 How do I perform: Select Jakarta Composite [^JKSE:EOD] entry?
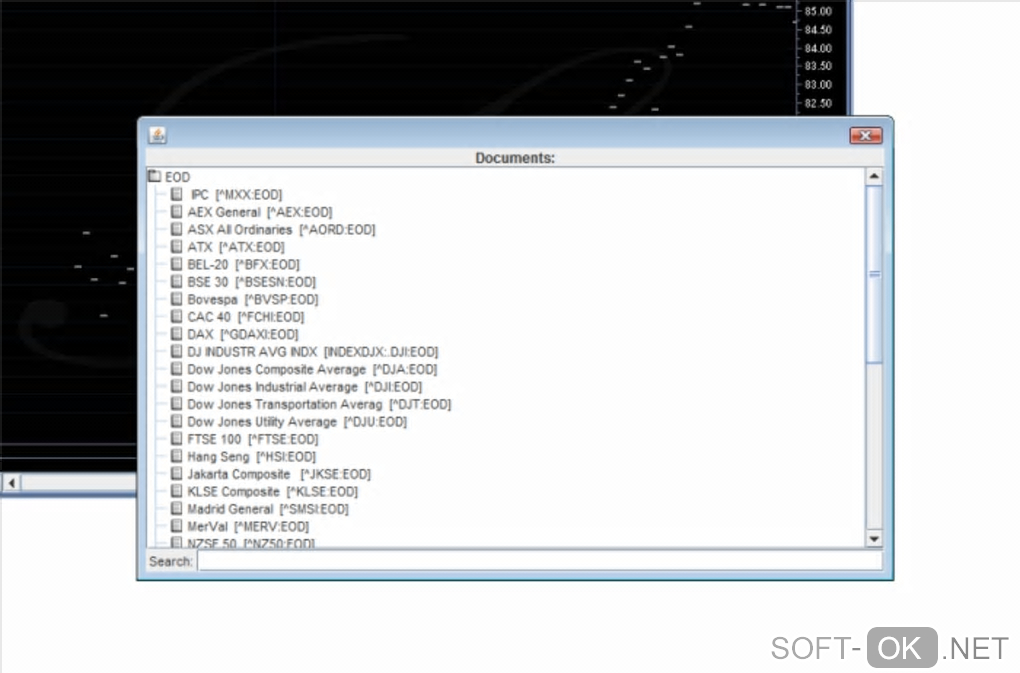[278, 474]
